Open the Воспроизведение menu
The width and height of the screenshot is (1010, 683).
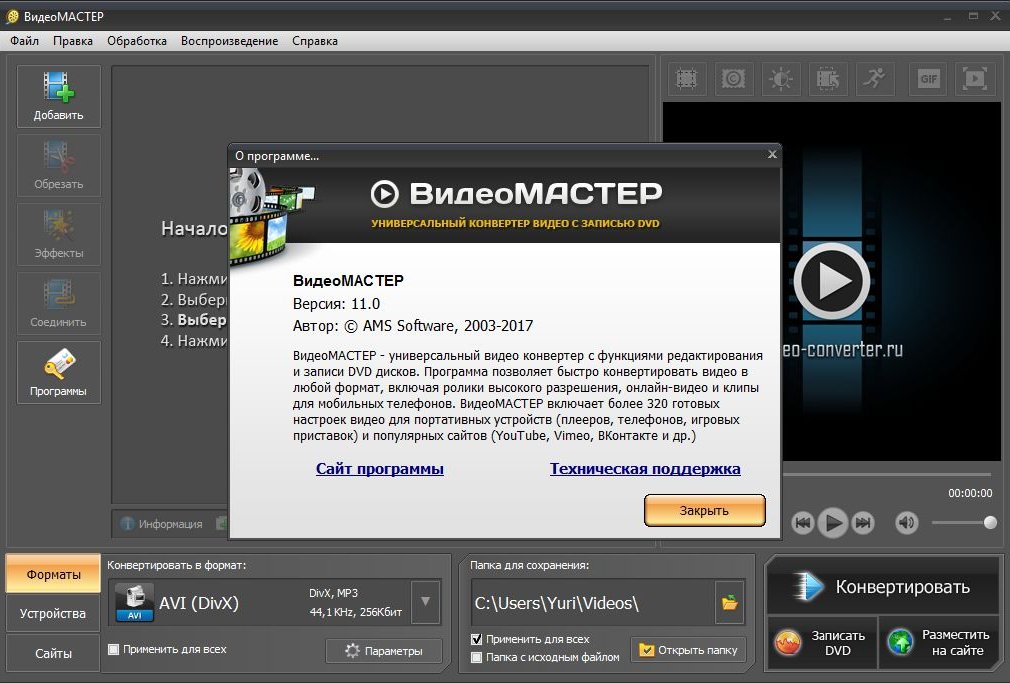coord(229,41)
